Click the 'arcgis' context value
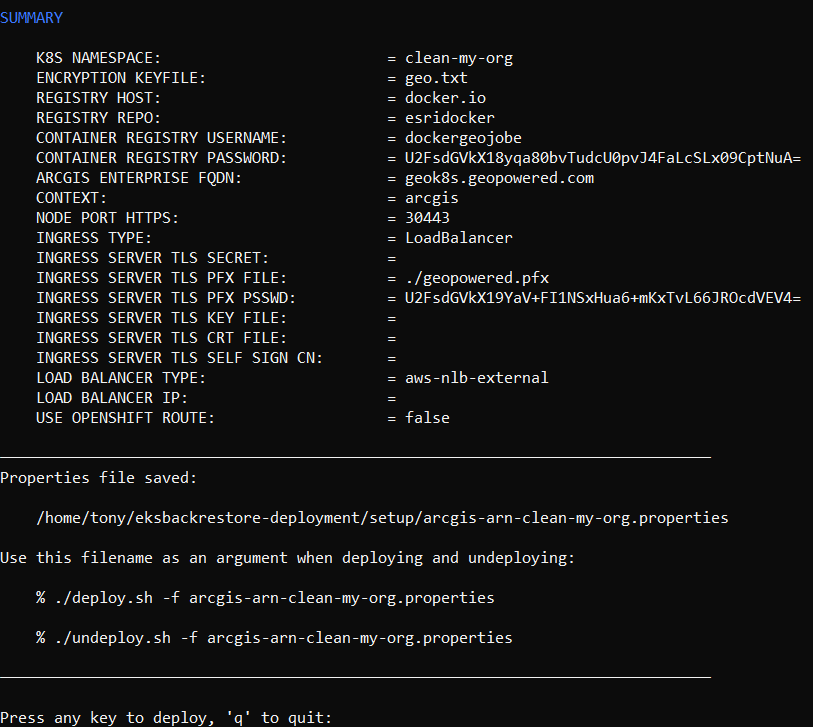Image resolution: width=813 pixels, height=727 pixels. 431,199
